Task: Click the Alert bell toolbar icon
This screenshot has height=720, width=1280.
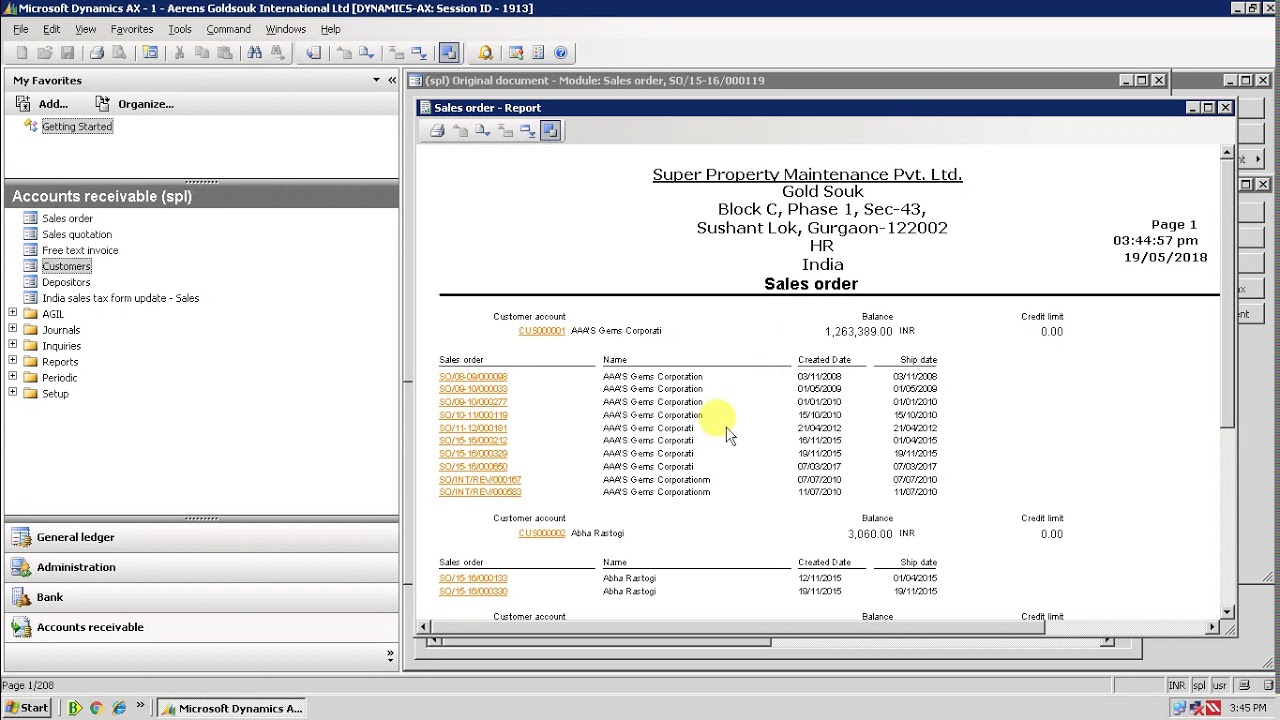Action: (485, 53)
